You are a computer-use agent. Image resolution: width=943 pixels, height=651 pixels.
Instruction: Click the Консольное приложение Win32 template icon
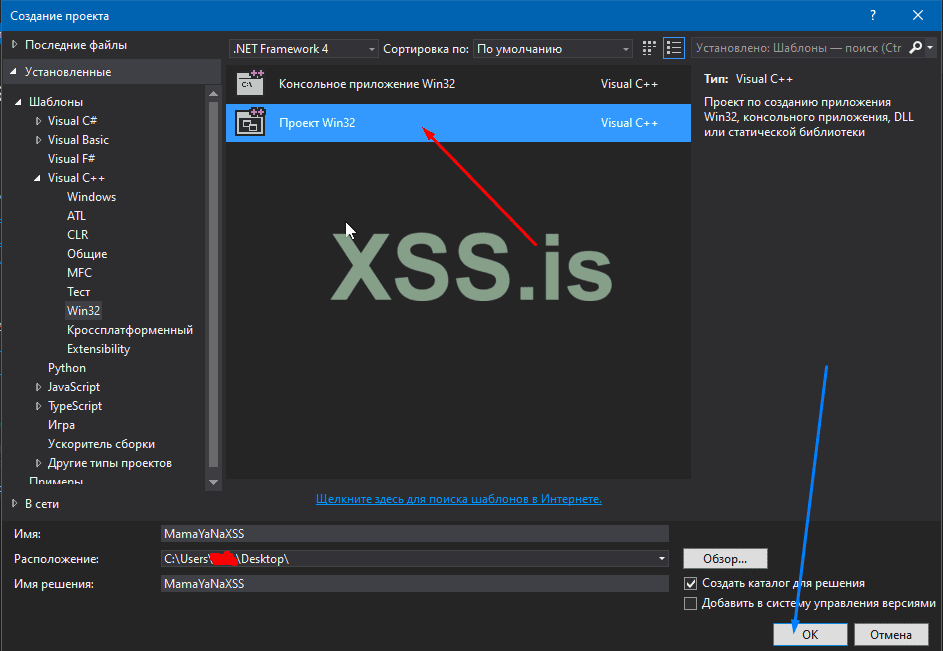249,84
